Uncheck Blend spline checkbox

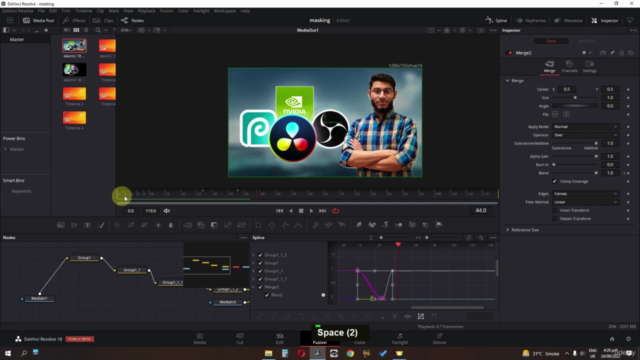[x=267, y=295]
